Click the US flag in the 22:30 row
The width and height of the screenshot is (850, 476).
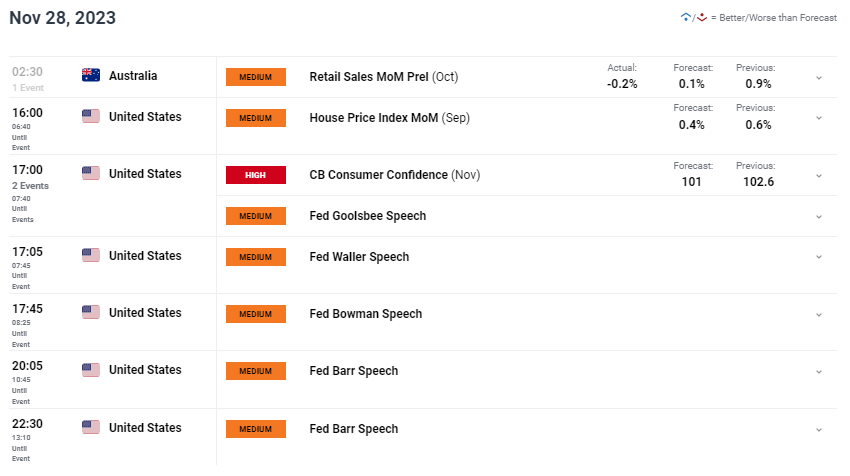click(x=91, y=428)
